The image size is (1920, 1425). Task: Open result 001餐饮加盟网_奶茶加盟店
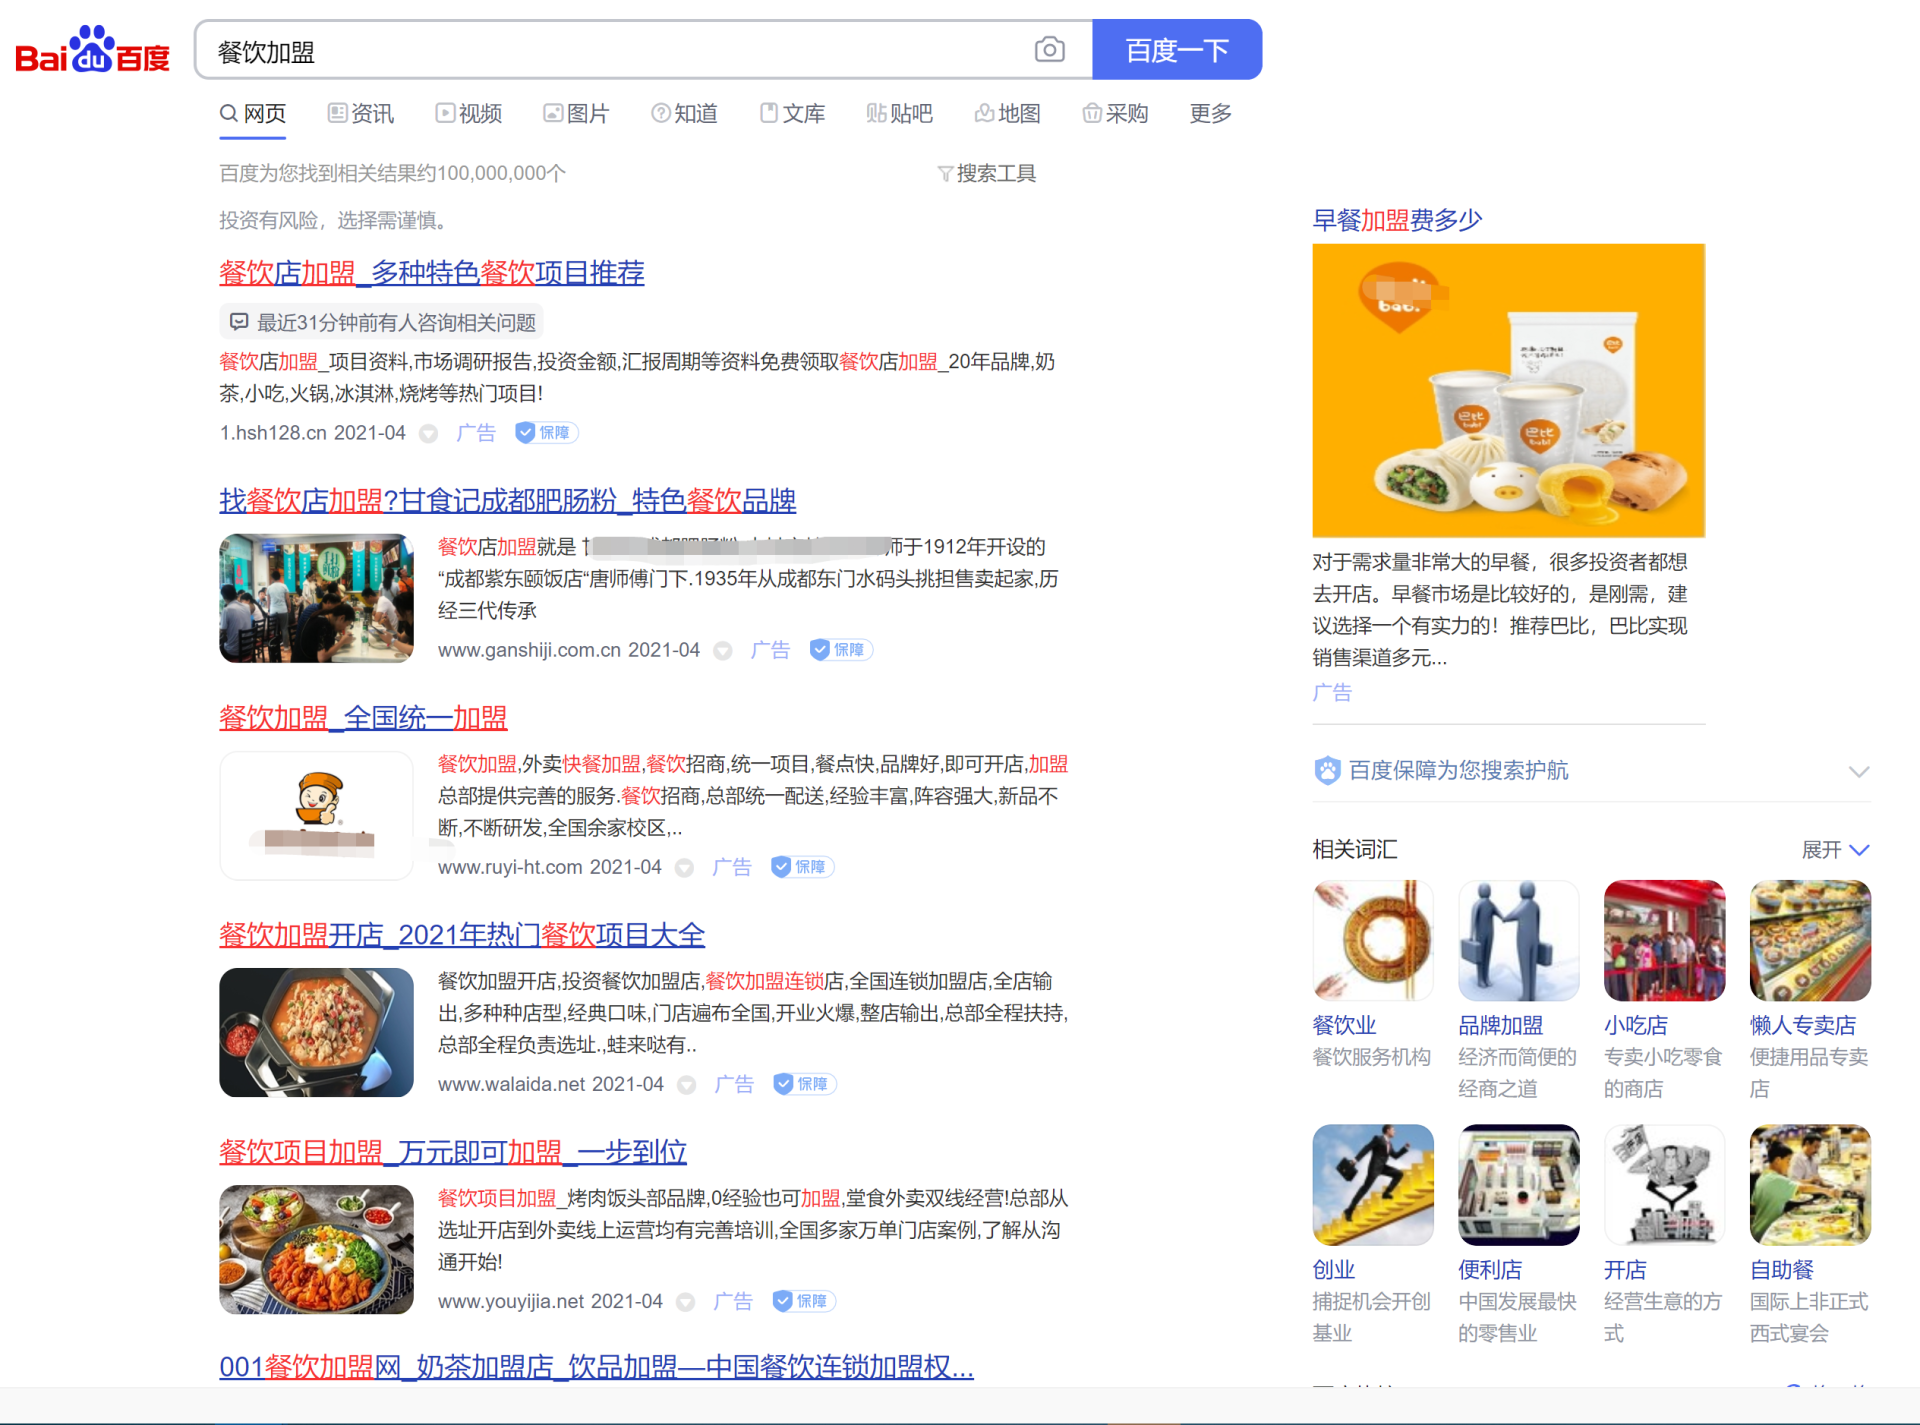596,1367
